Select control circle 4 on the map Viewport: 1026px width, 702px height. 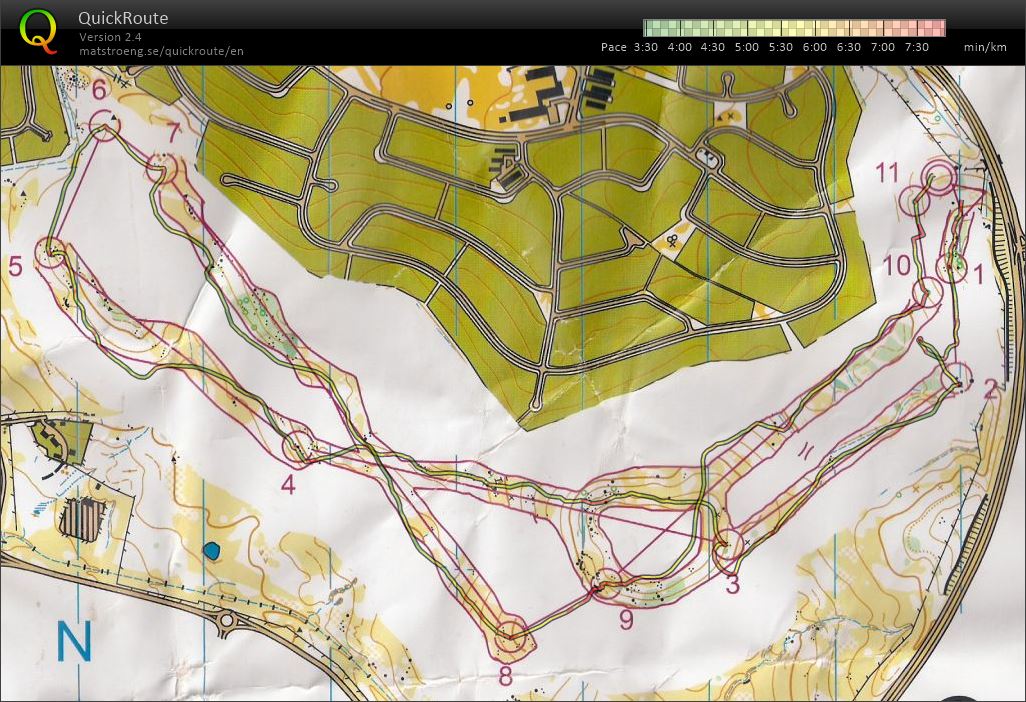[x=297, y=447]
